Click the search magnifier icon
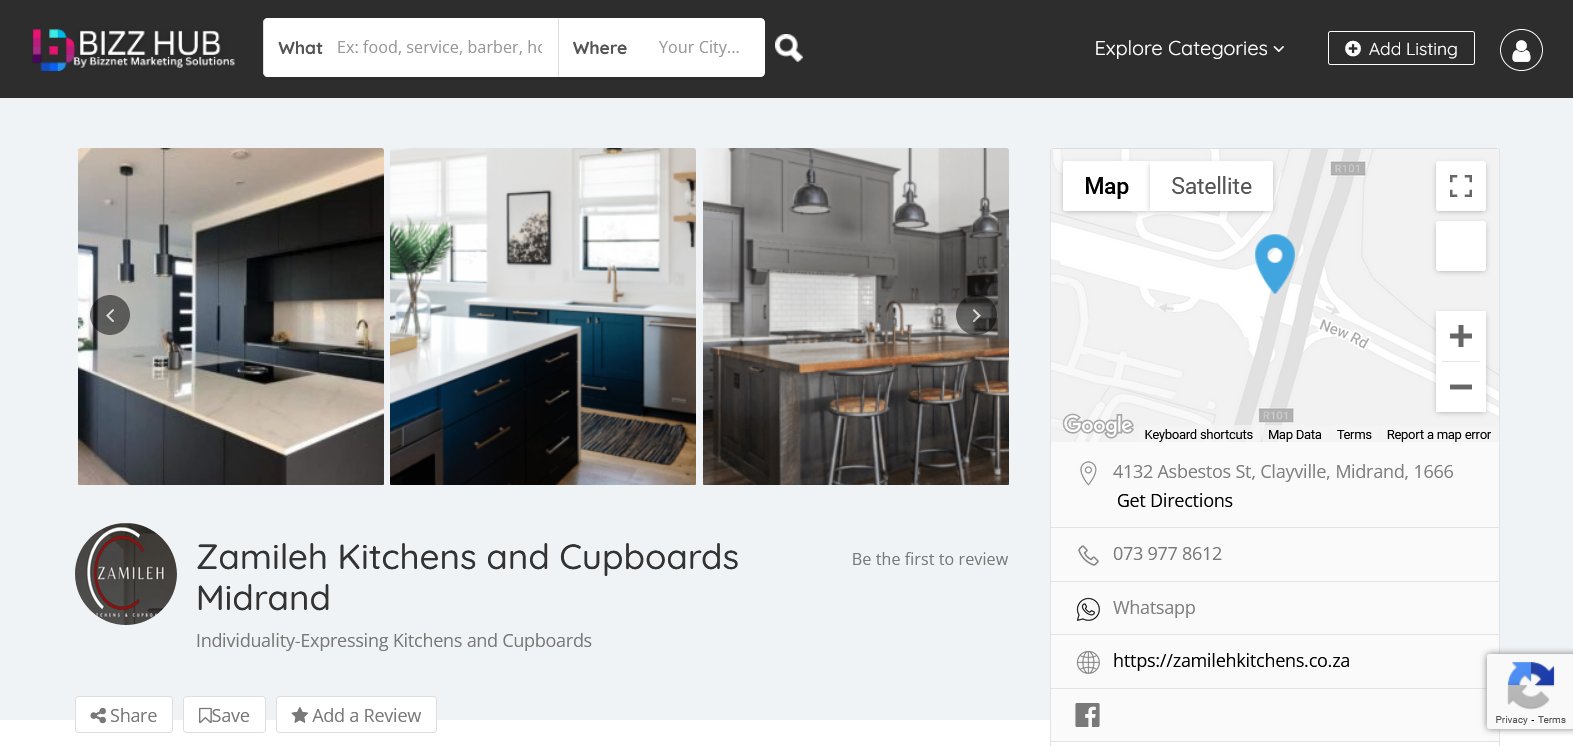1573x746 pixels. pyautogui.click(x=788, y=48)
